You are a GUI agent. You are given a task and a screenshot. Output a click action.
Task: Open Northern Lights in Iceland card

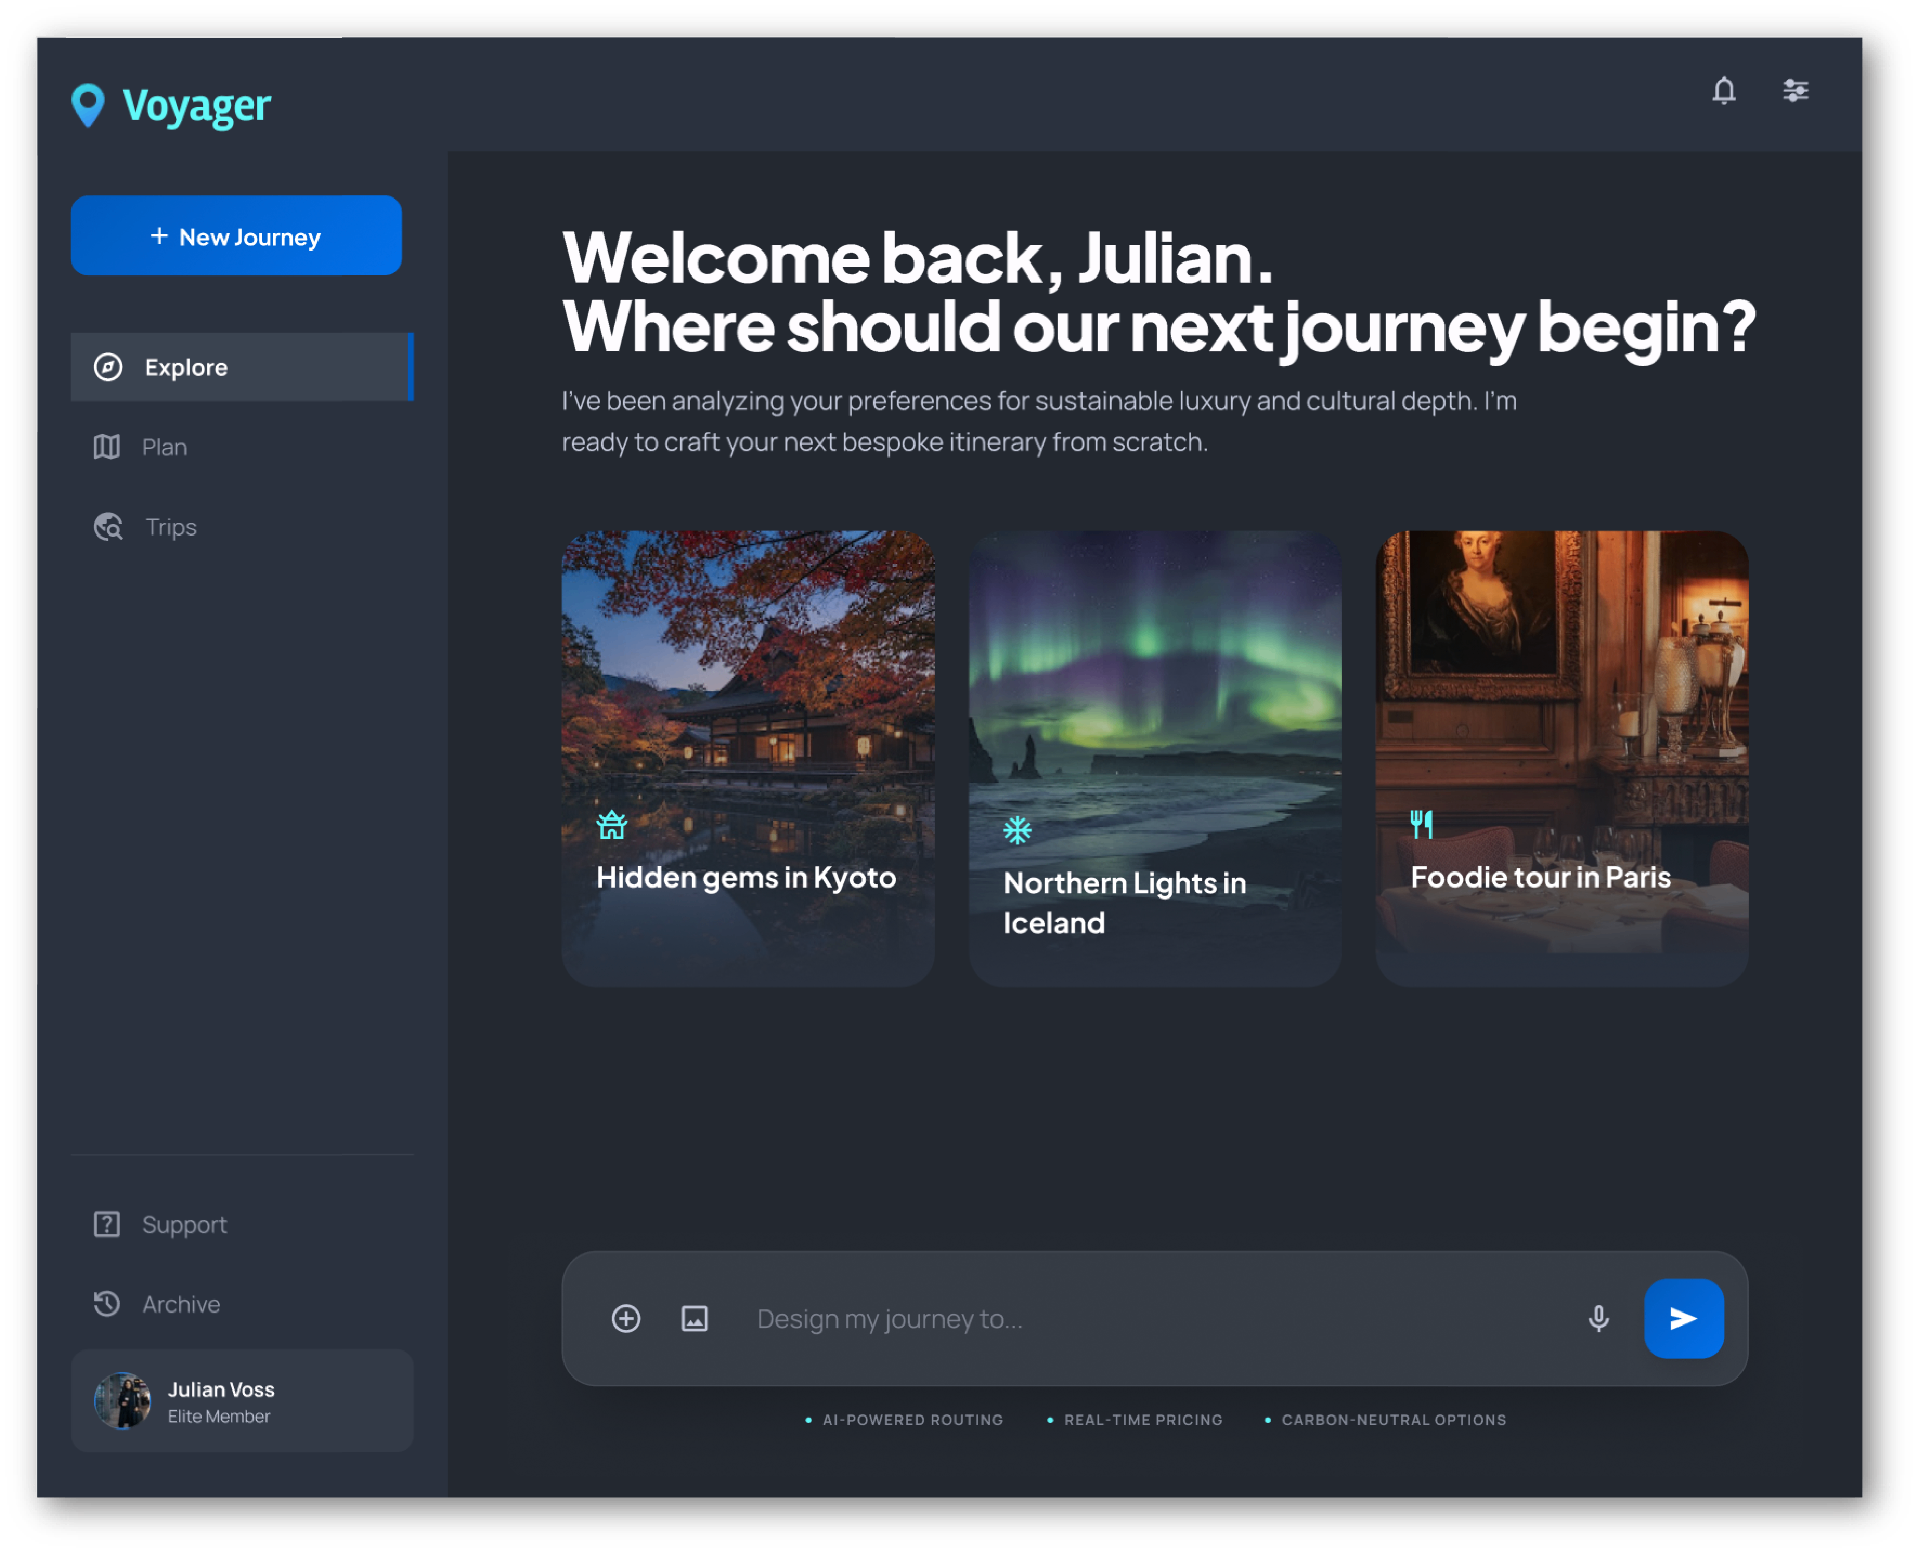(1155, 758)
